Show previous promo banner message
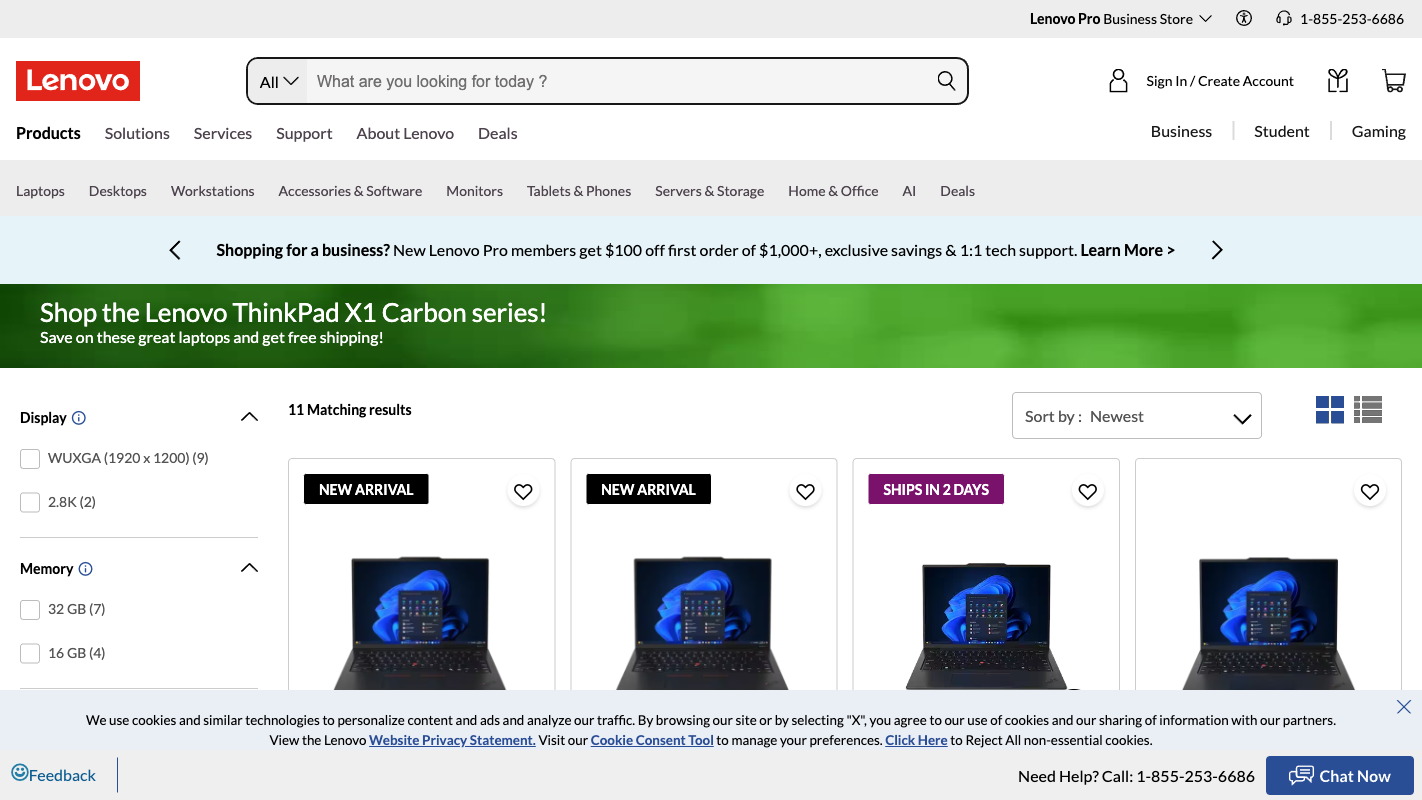Viewport: 1422px width, 800px height. point(175,250)
